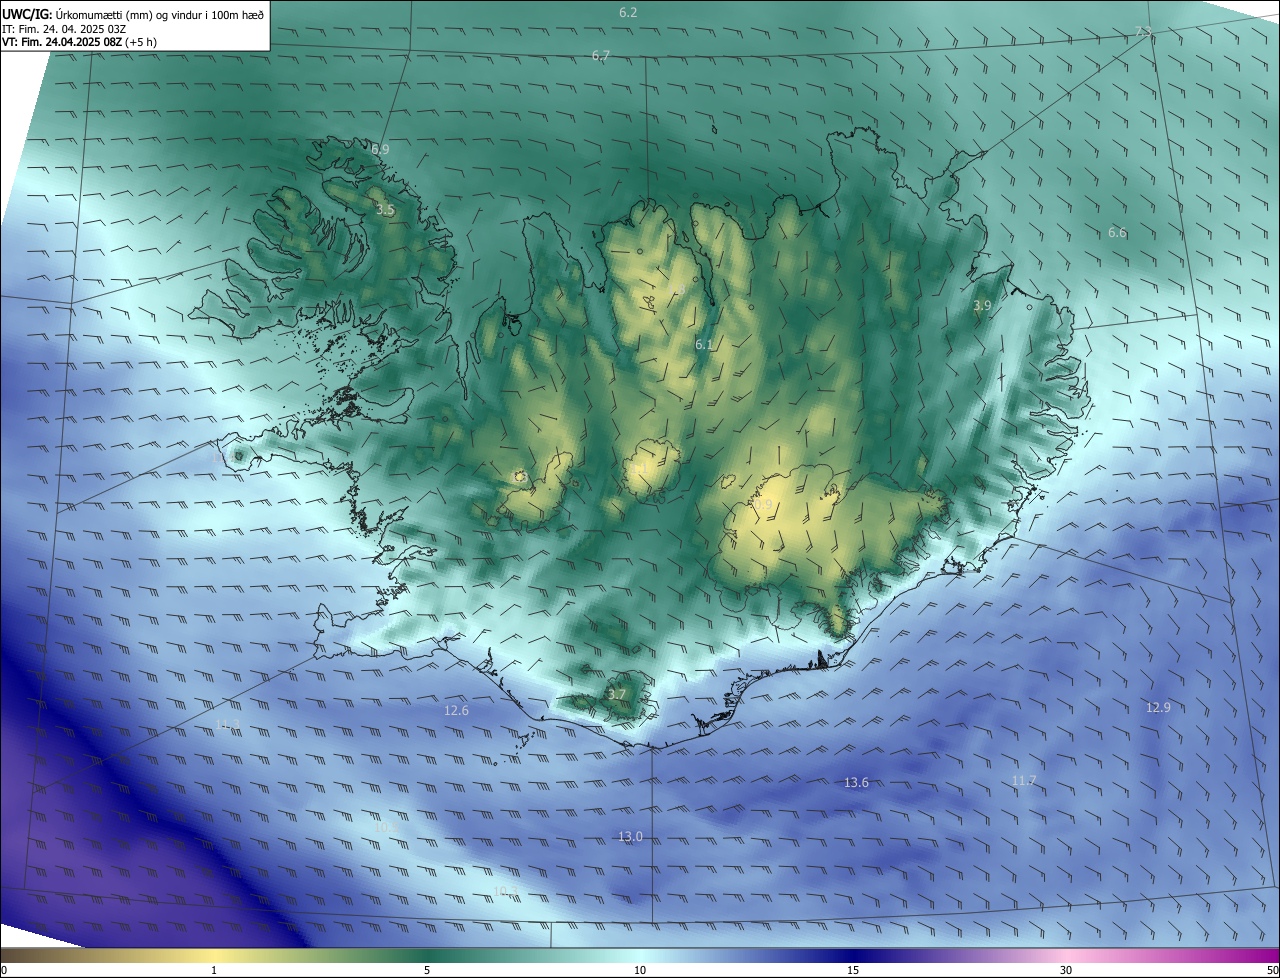The height and width of the screenshot is (978, 1280).
Task: Click the 13.0 value label
Action: 630,837
